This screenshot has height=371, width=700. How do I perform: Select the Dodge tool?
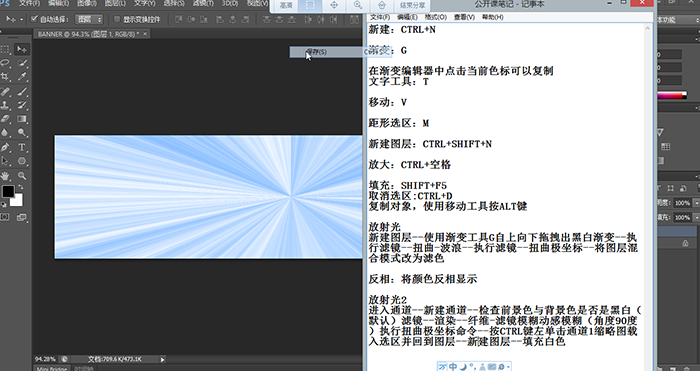click(21, 133)
